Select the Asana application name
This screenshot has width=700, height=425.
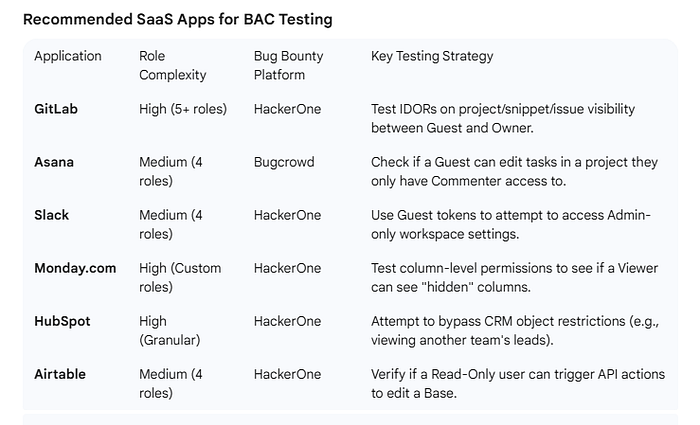pyautogui.click(x=54, y=162)
